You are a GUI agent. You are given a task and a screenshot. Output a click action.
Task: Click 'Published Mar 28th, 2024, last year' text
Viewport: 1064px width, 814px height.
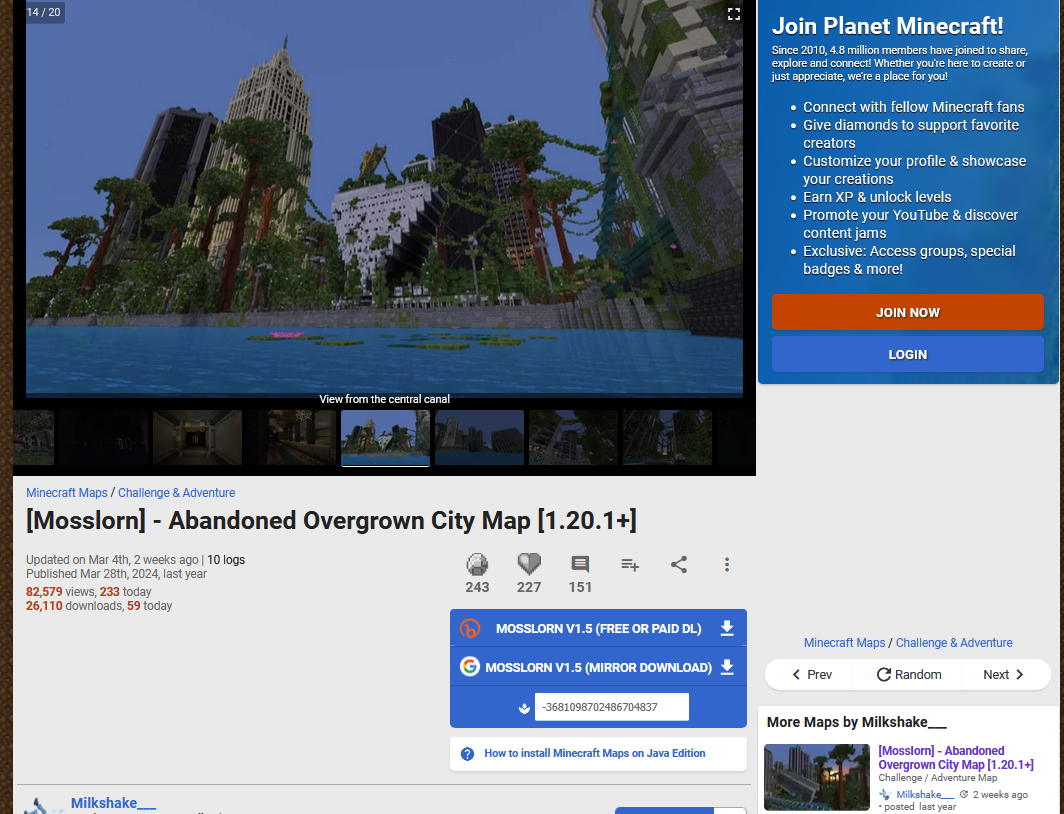(x=116, y=574)
